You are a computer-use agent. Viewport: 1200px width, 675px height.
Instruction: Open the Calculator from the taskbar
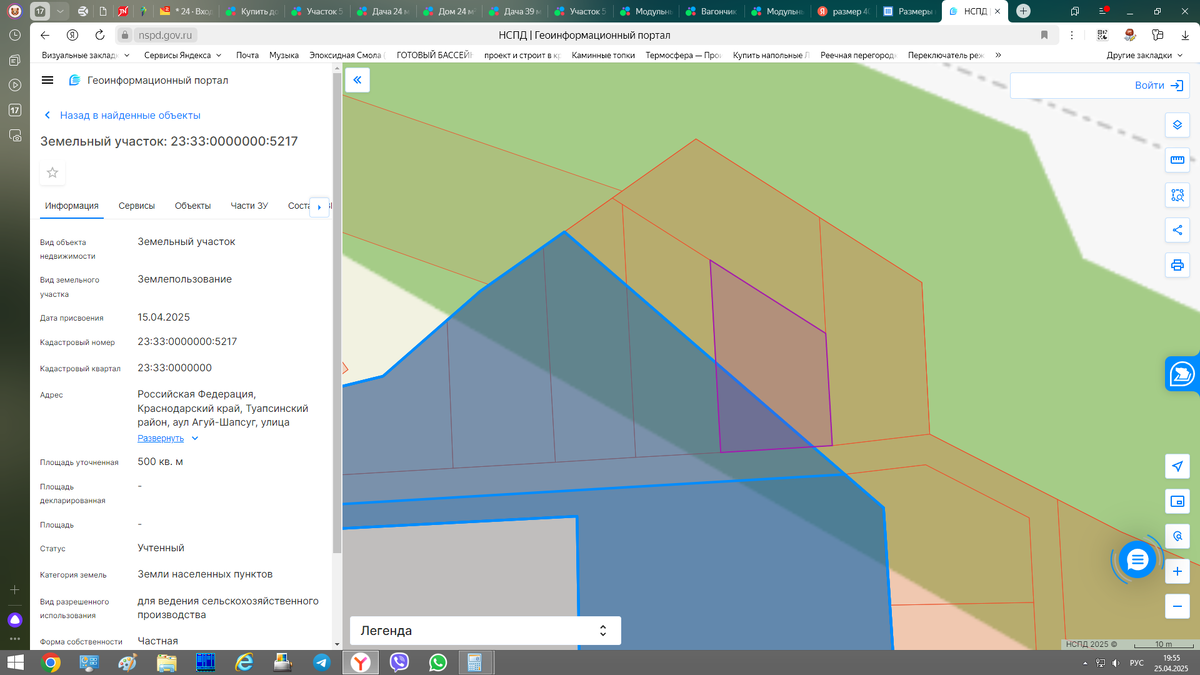[473, 662]
